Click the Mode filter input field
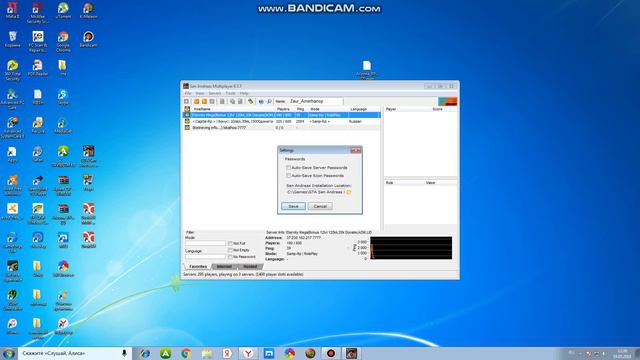The height and width of the screenshot is (360, 640). tap(205, 243)
